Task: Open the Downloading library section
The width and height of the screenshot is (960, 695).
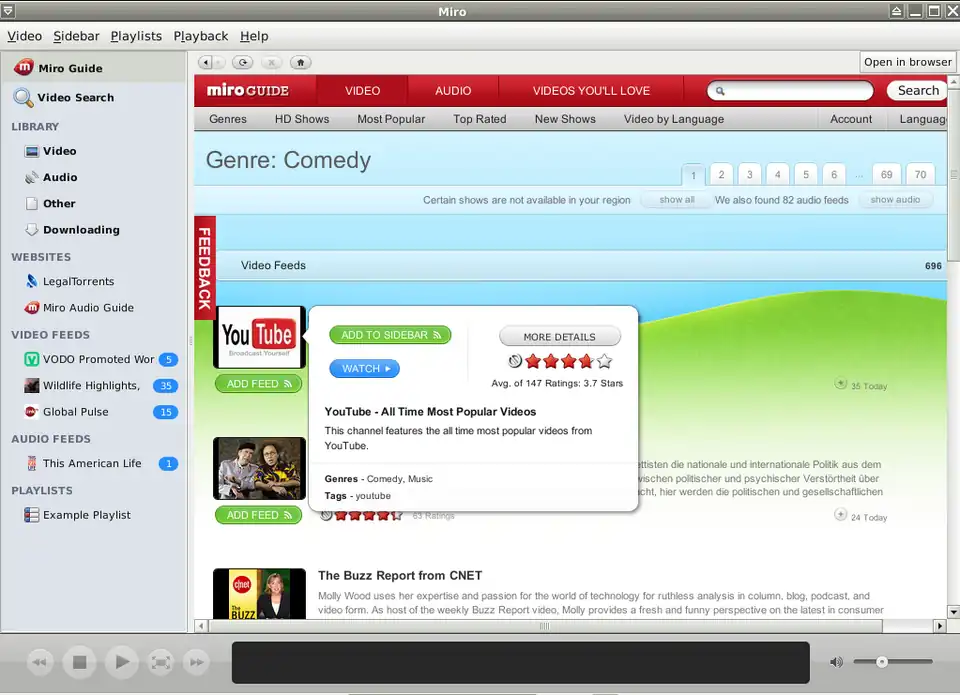Action: pos(80,230)
